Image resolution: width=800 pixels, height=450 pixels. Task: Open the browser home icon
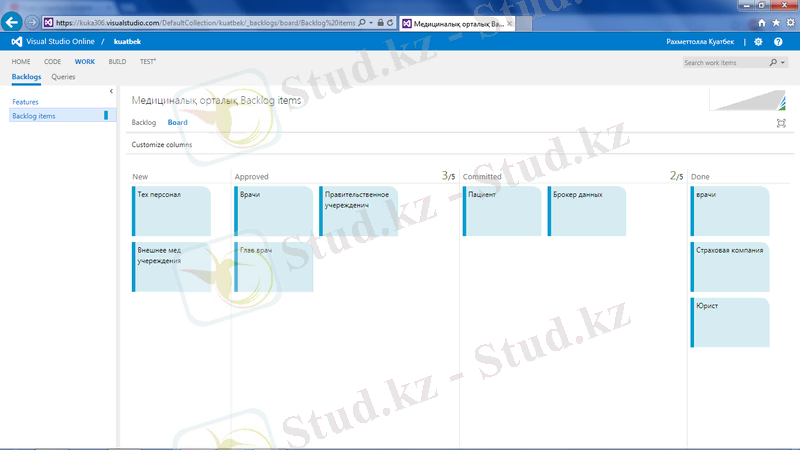pyautogui.click(x=762, y=23)
